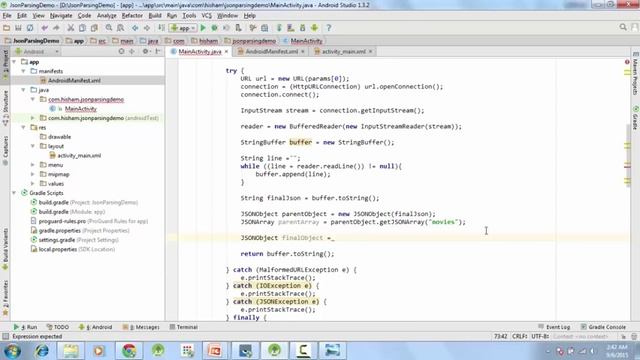Click the Copy toolbar icon

click(x=82, y=28)
